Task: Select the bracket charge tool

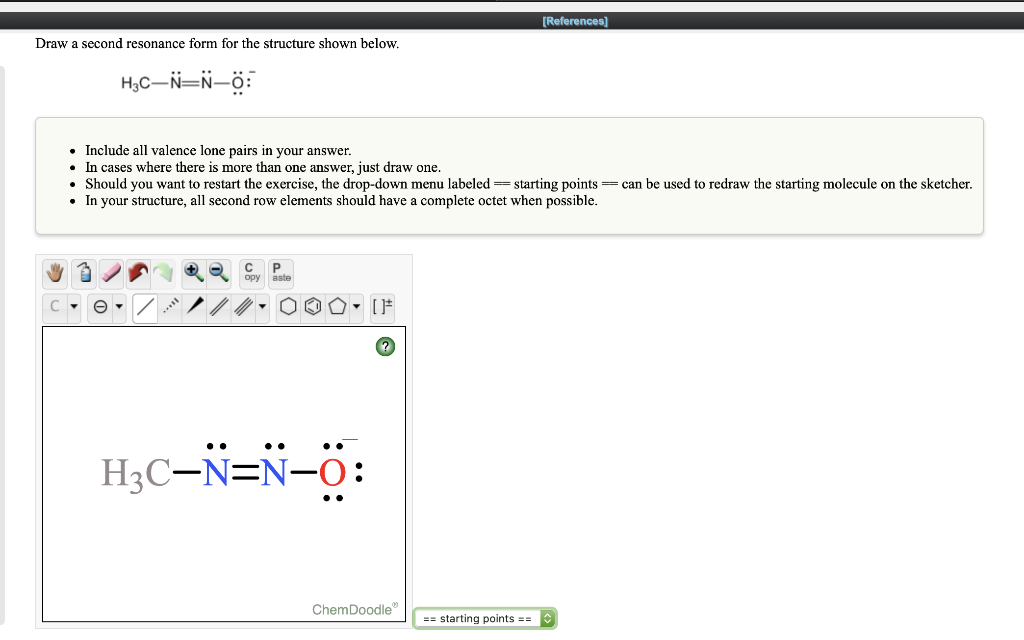Action: (x=381, y=307)
